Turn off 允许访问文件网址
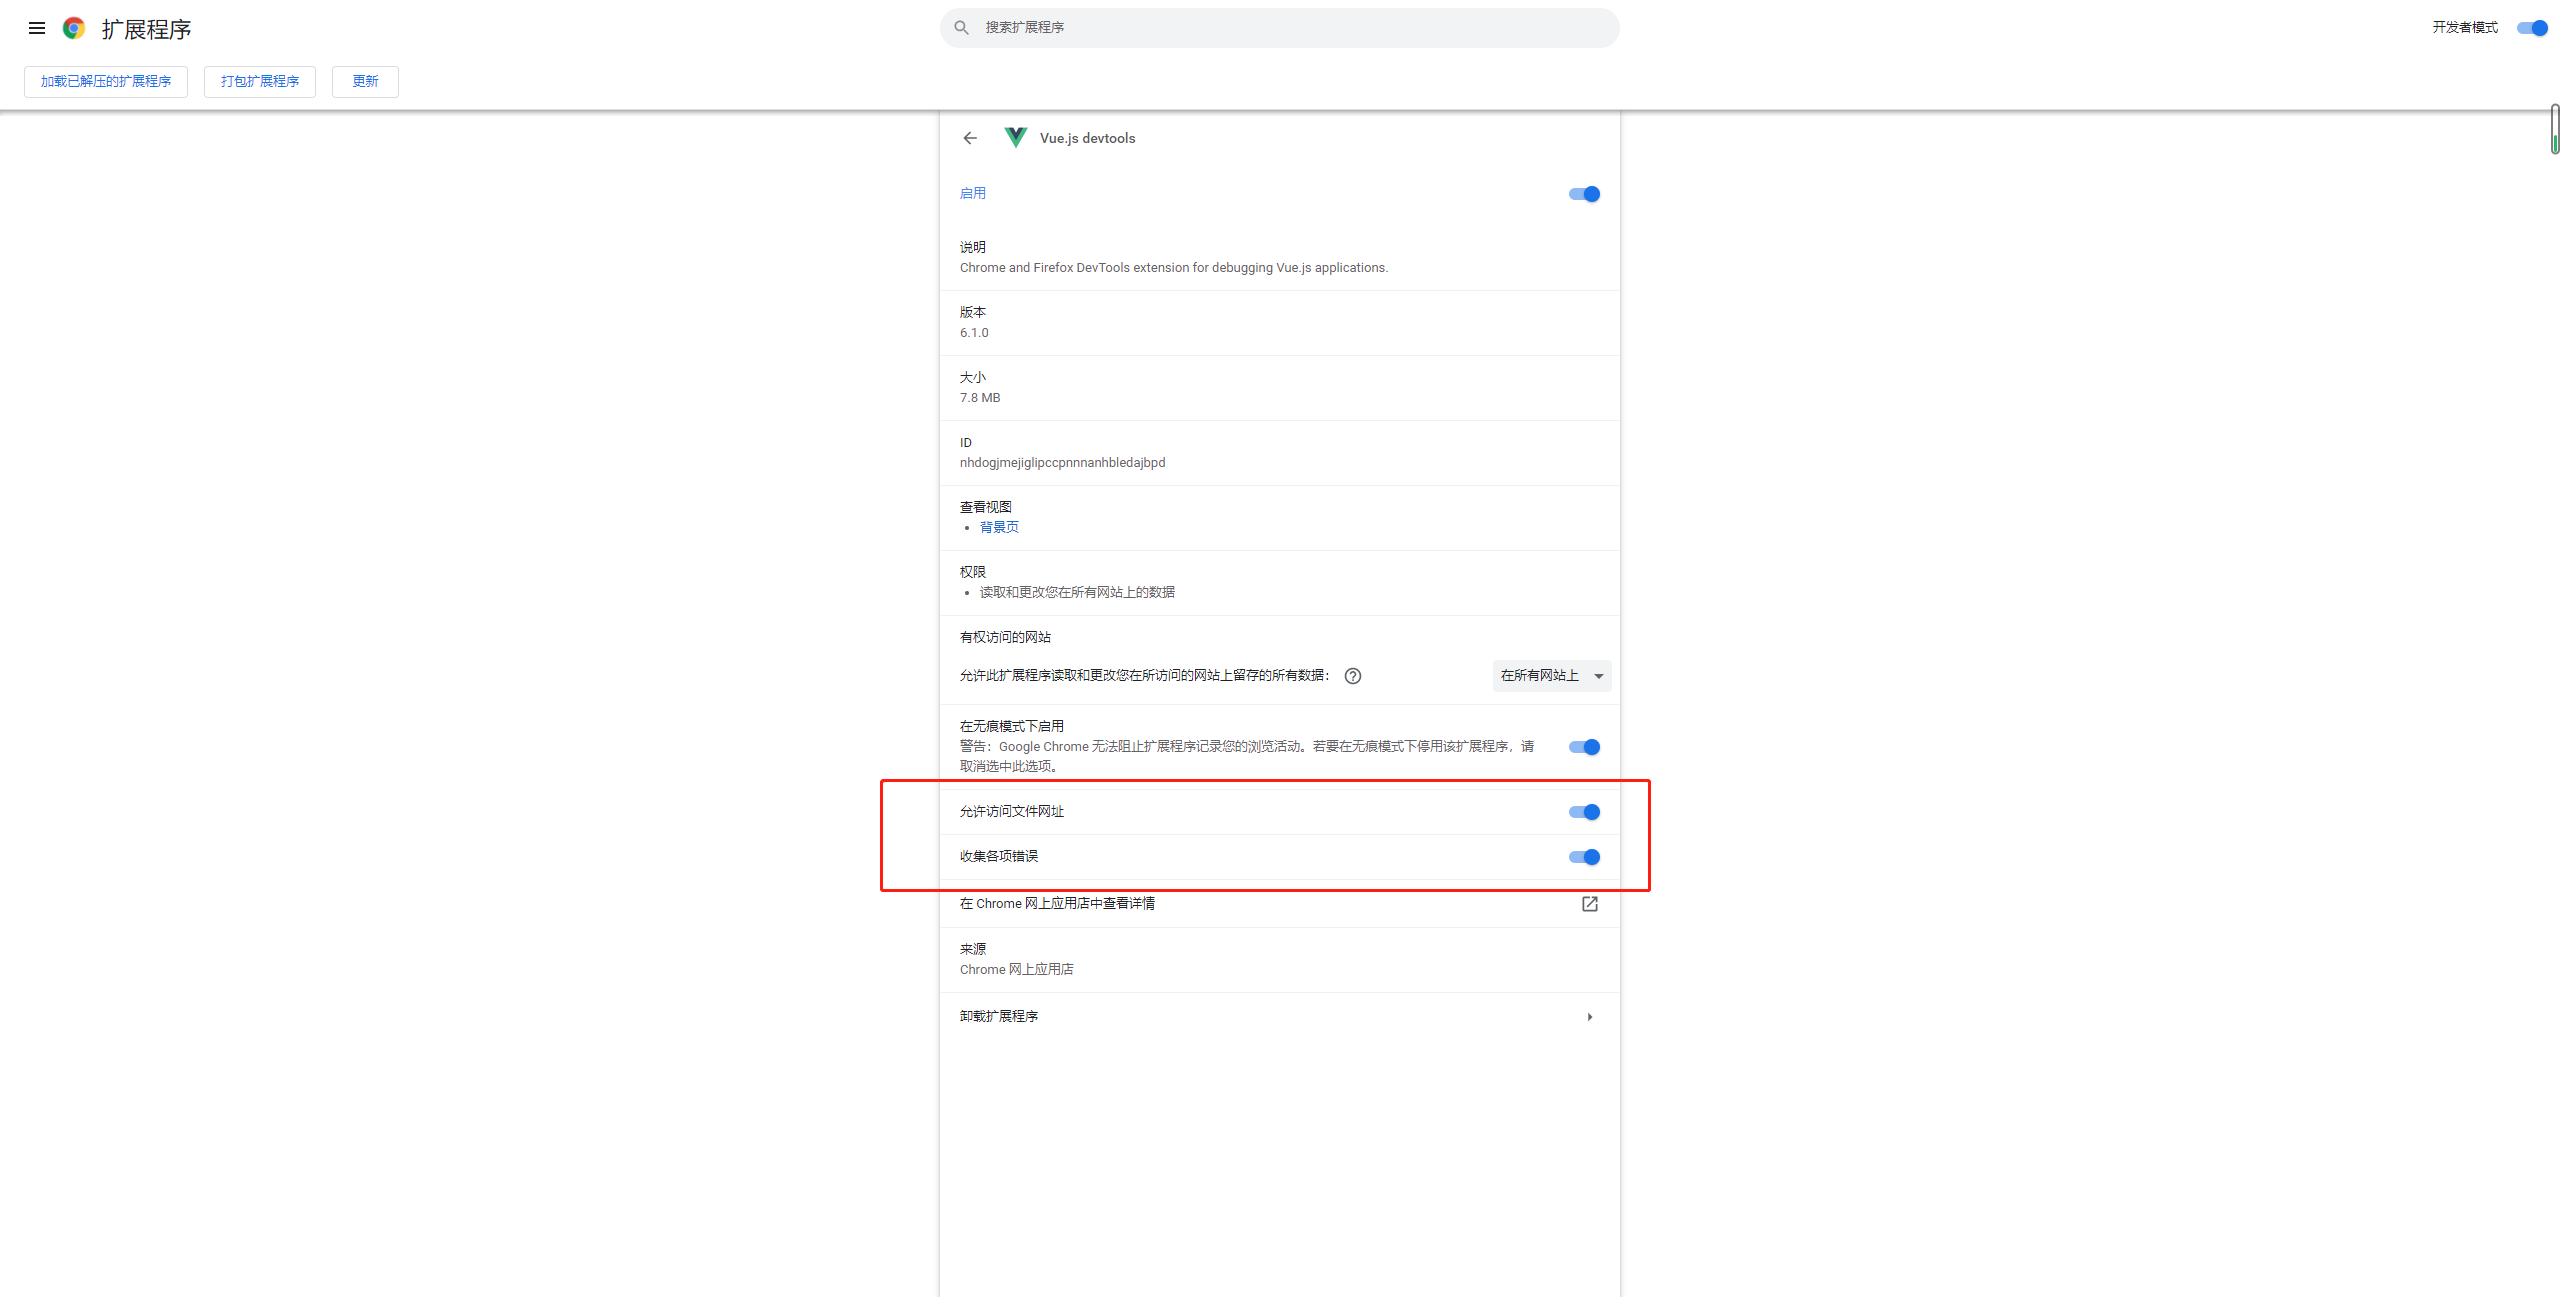2560x1297 pixels. tap(1583, 812)
